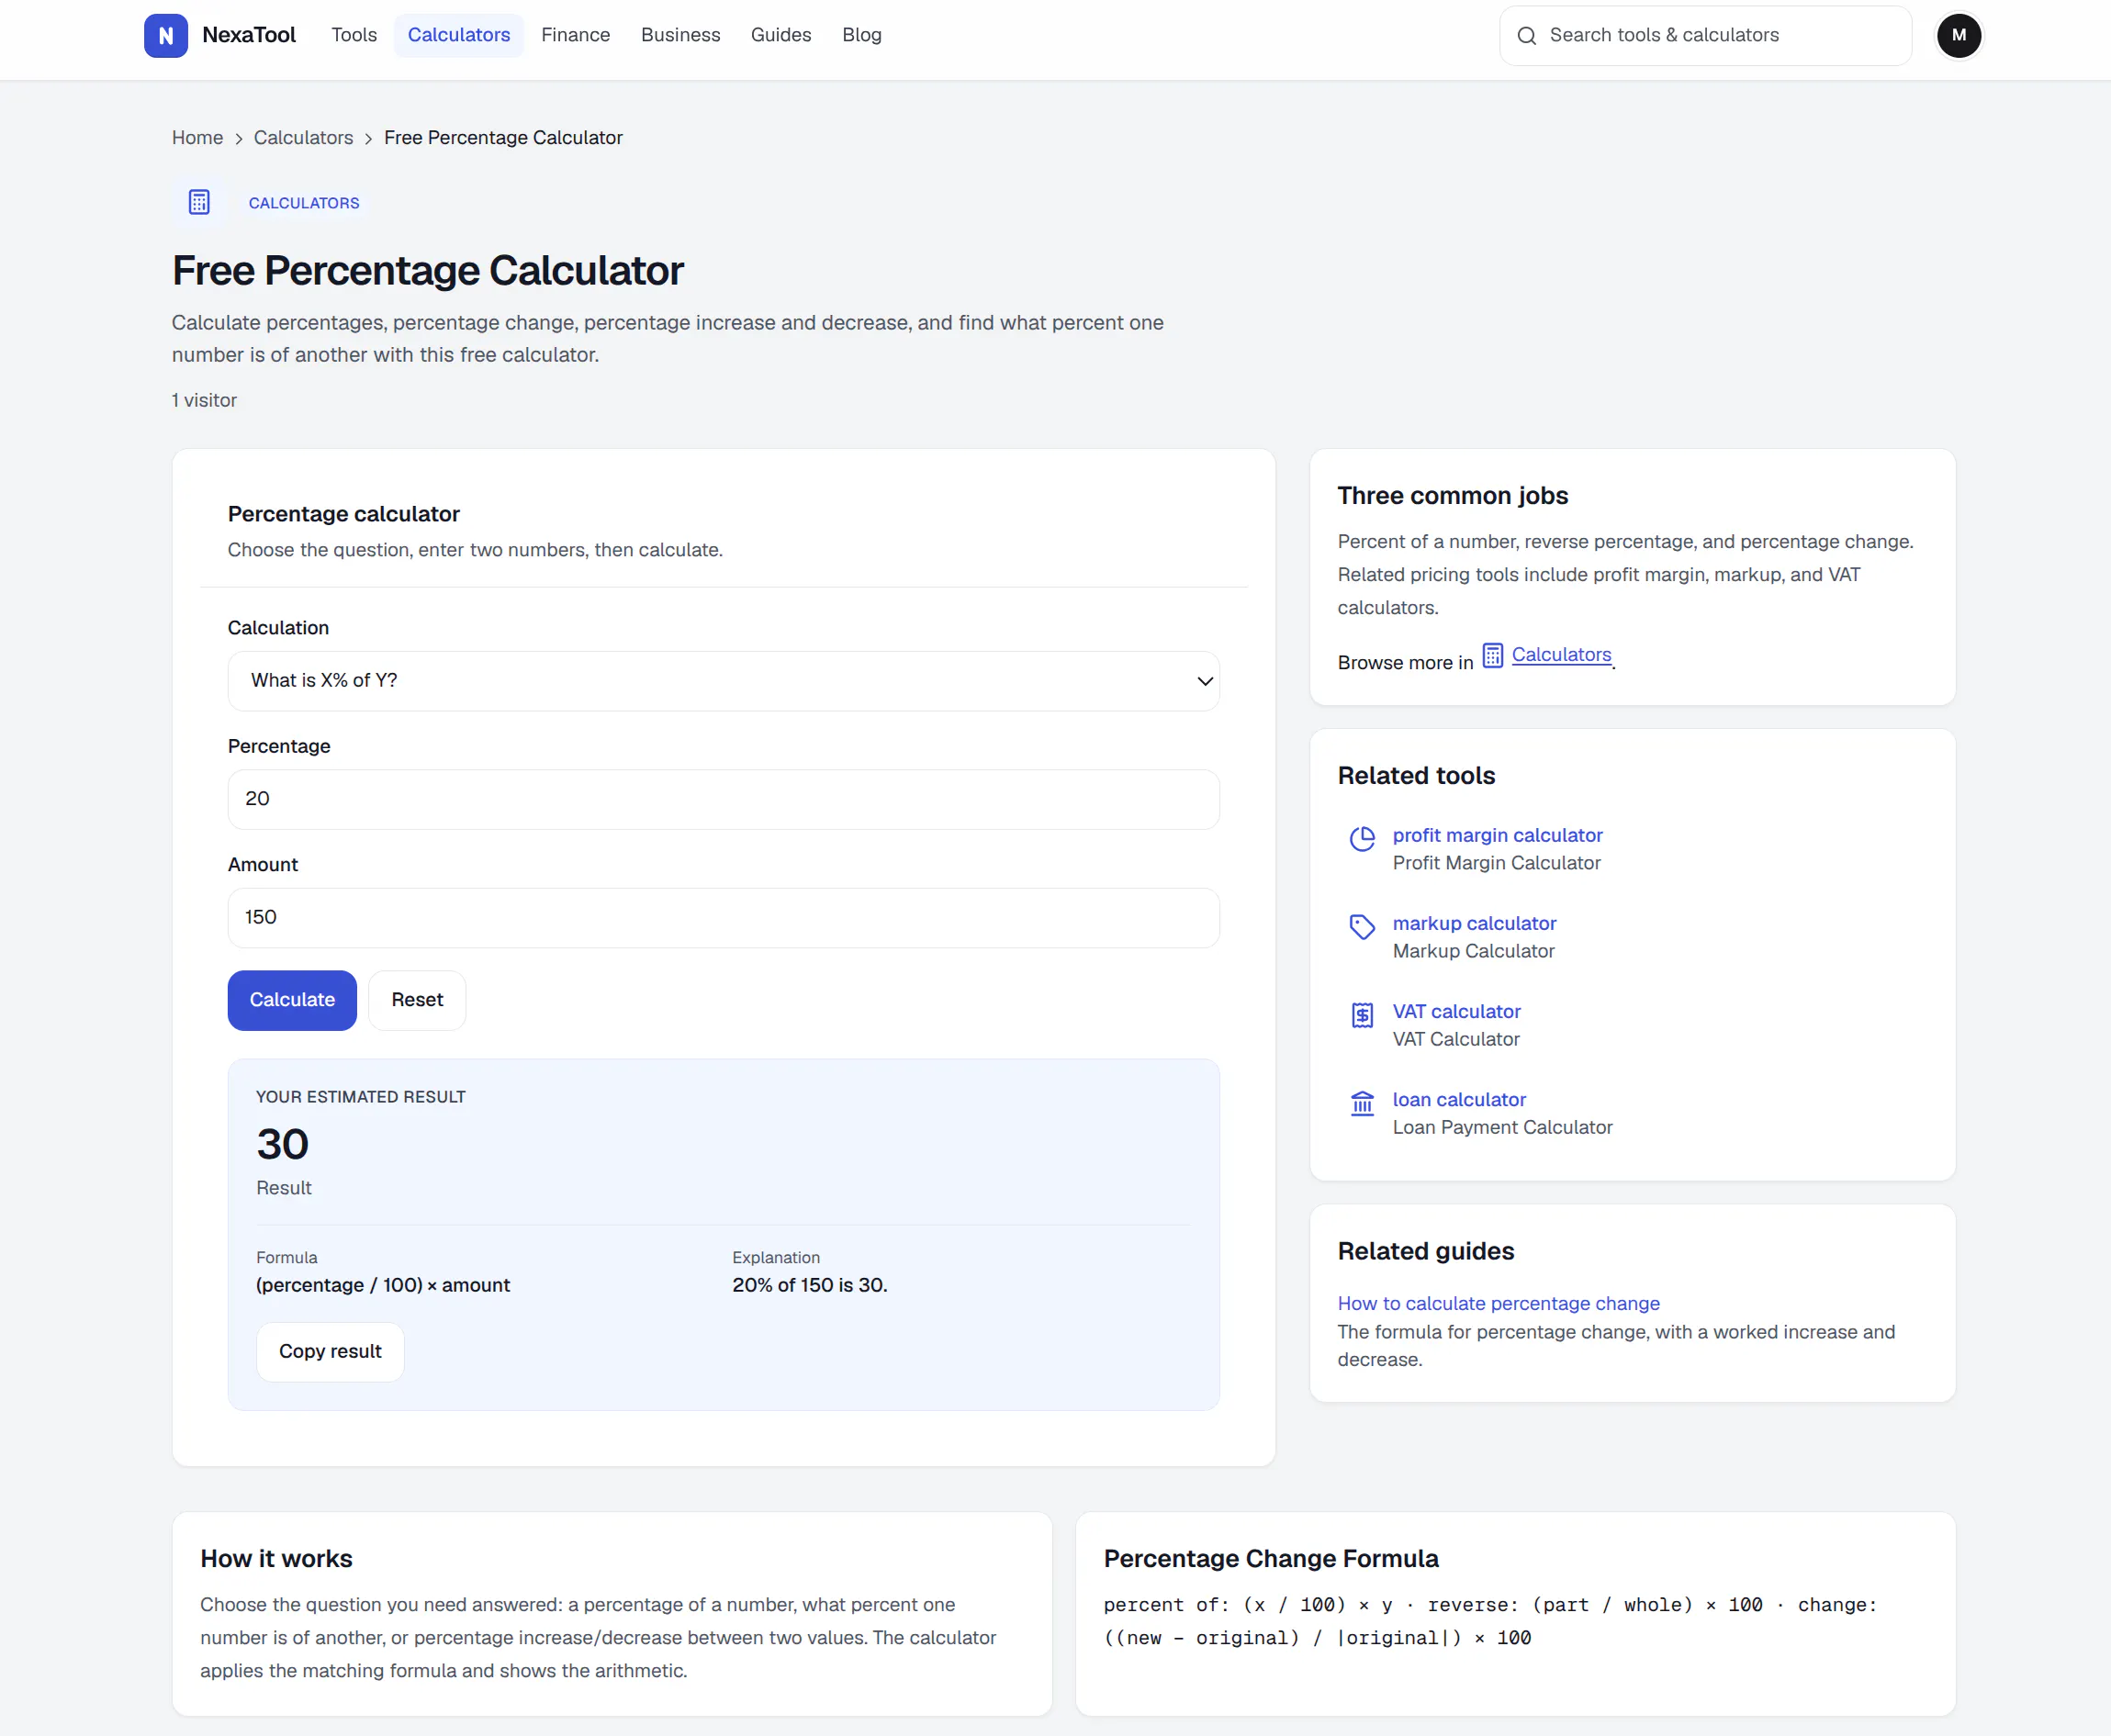
Task: Click the Calculate button
Action: [x=292, y=1000]
